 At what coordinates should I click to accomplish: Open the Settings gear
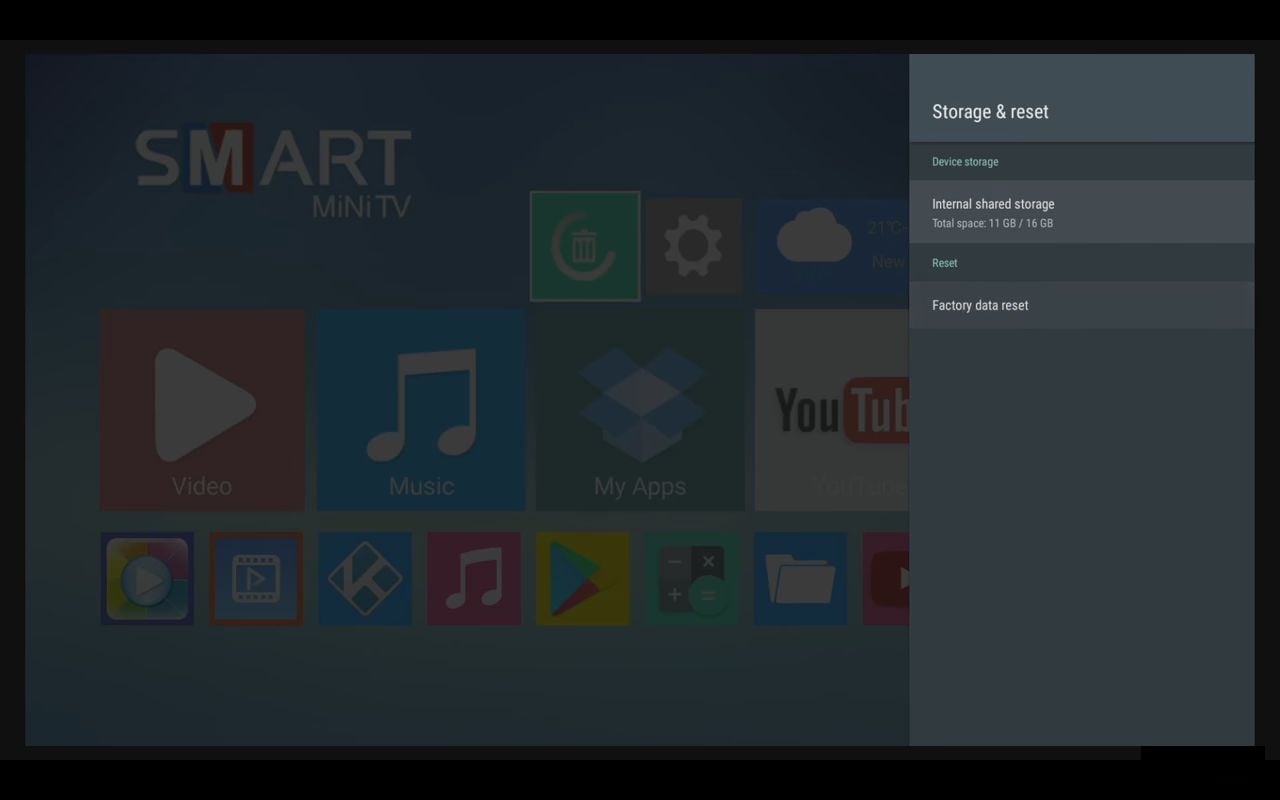pos(694,246)
